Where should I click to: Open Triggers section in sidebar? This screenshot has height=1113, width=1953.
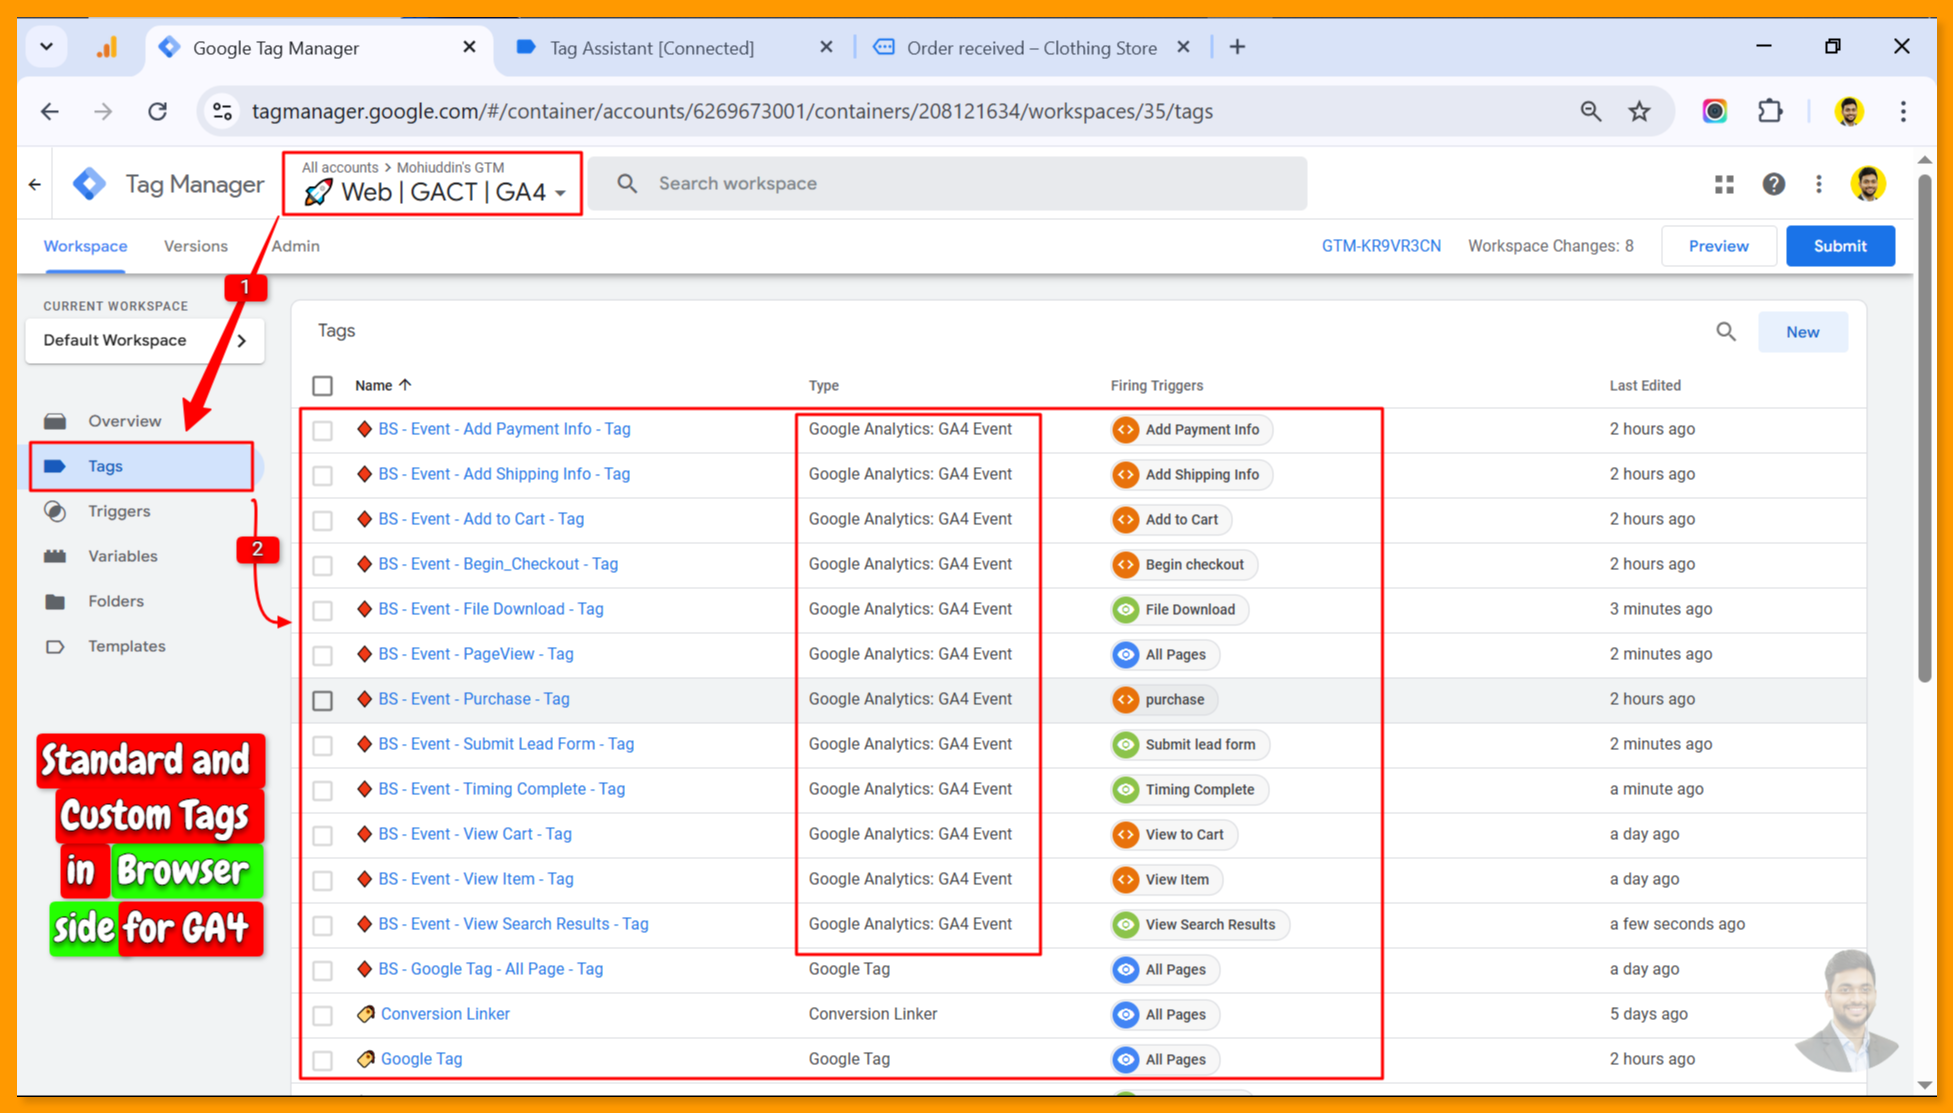click(118, 511)
